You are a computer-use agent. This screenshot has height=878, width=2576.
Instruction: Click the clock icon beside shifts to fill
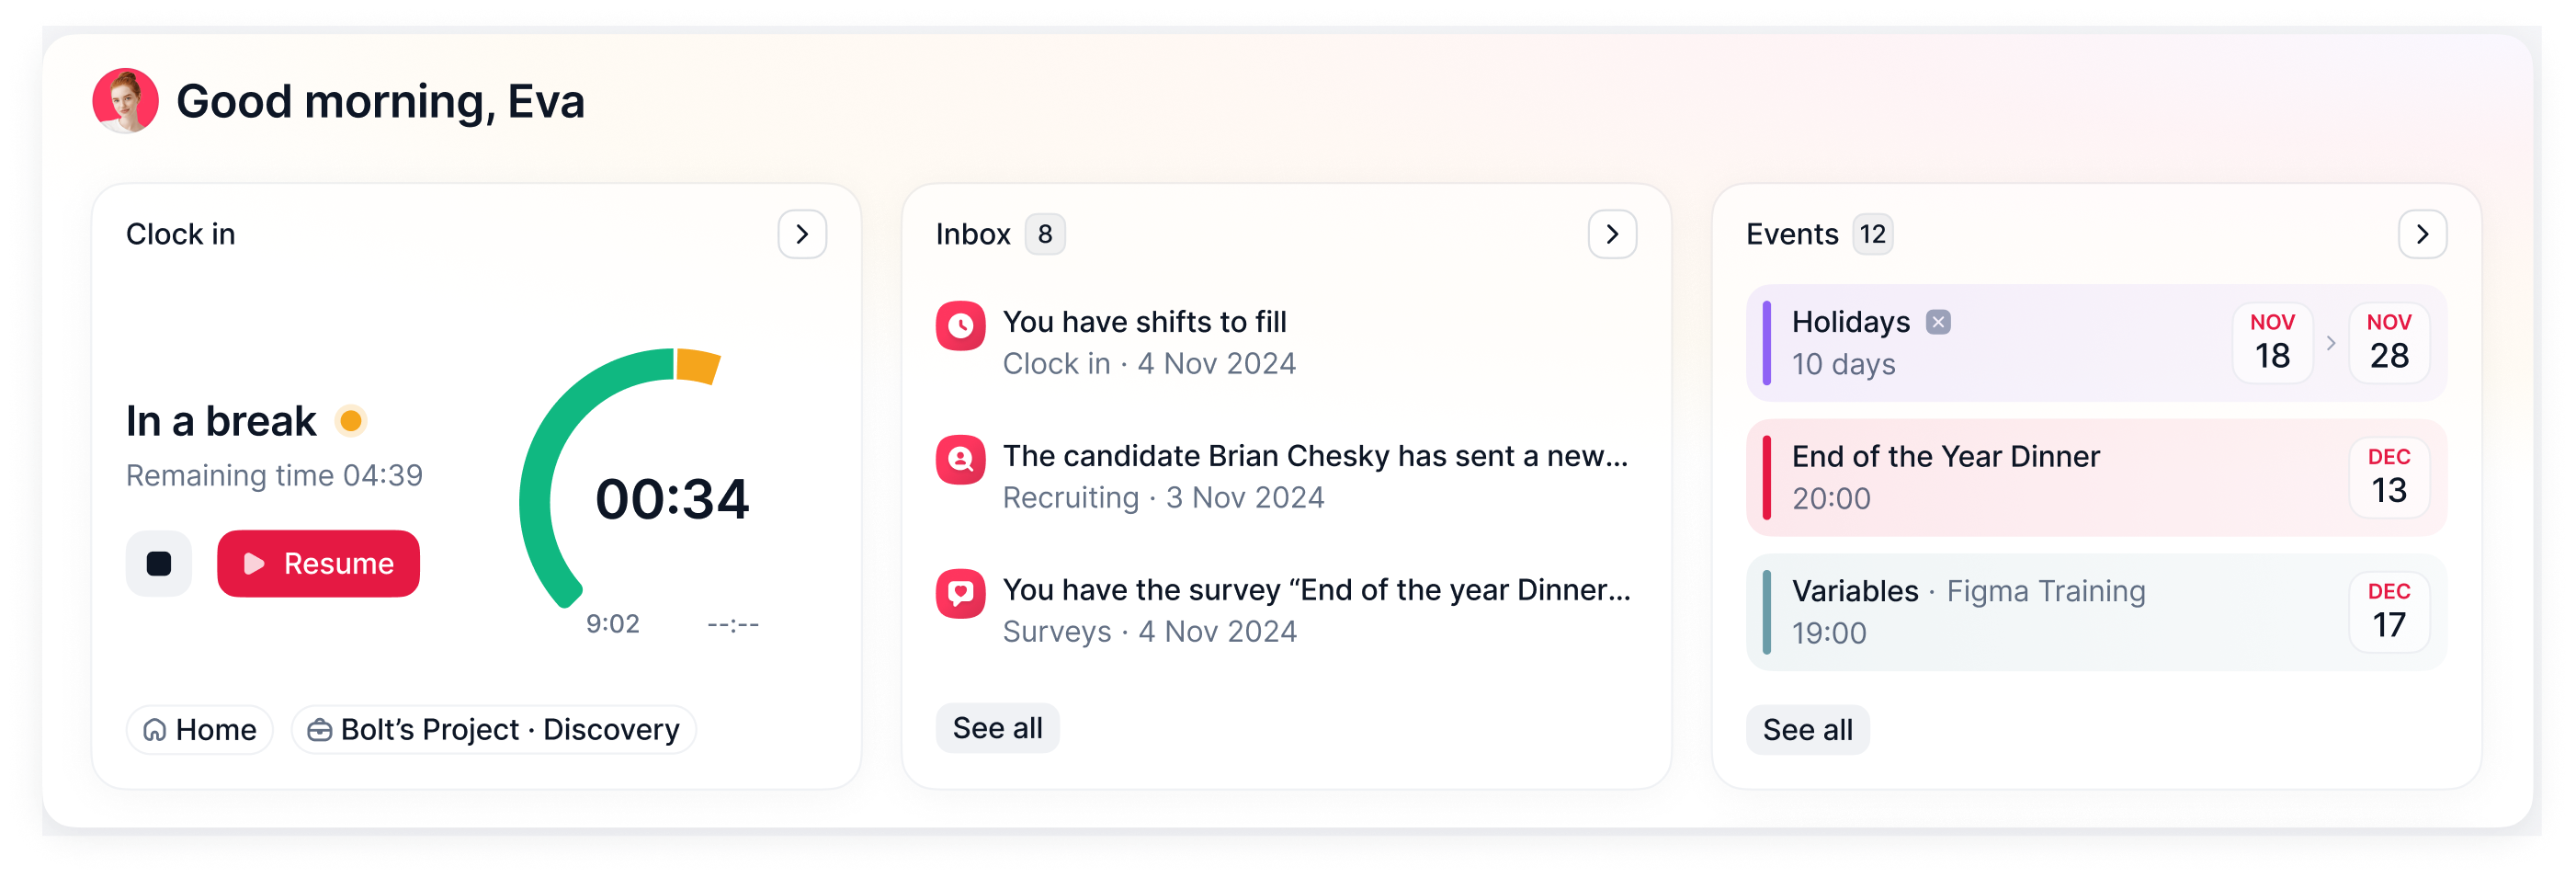coord(960,326)
